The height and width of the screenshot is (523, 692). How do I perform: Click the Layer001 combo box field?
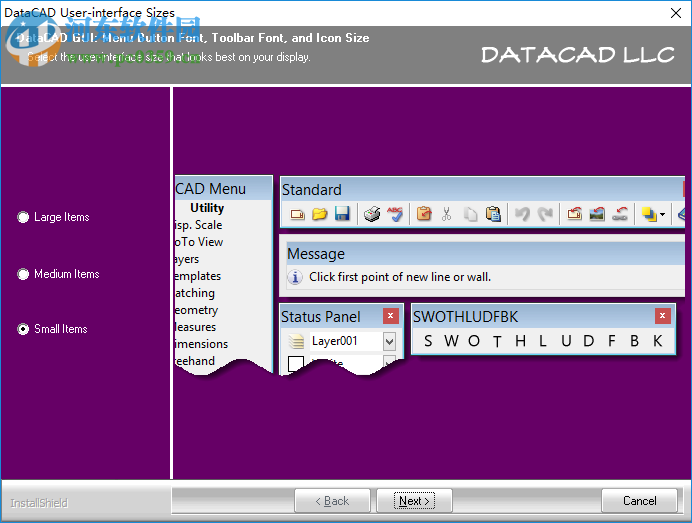click(352, 342)
